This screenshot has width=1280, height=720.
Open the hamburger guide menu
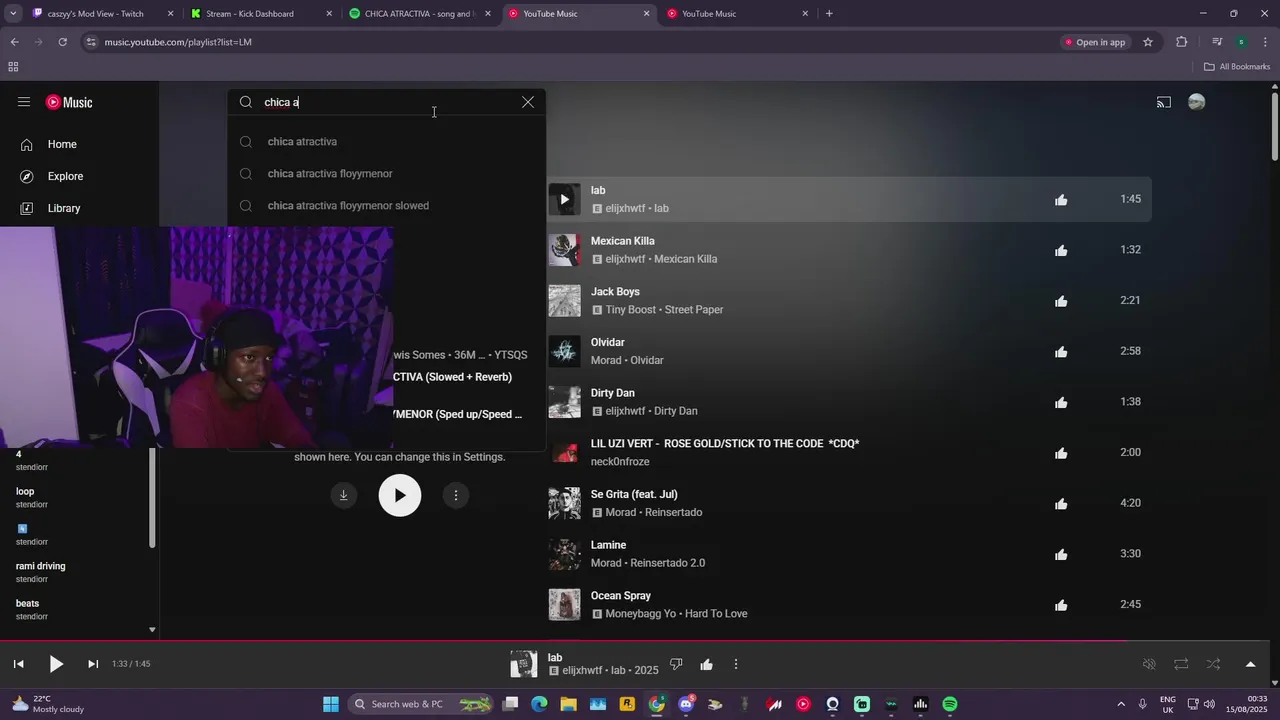pyautogui.click(x=24, y=102)
